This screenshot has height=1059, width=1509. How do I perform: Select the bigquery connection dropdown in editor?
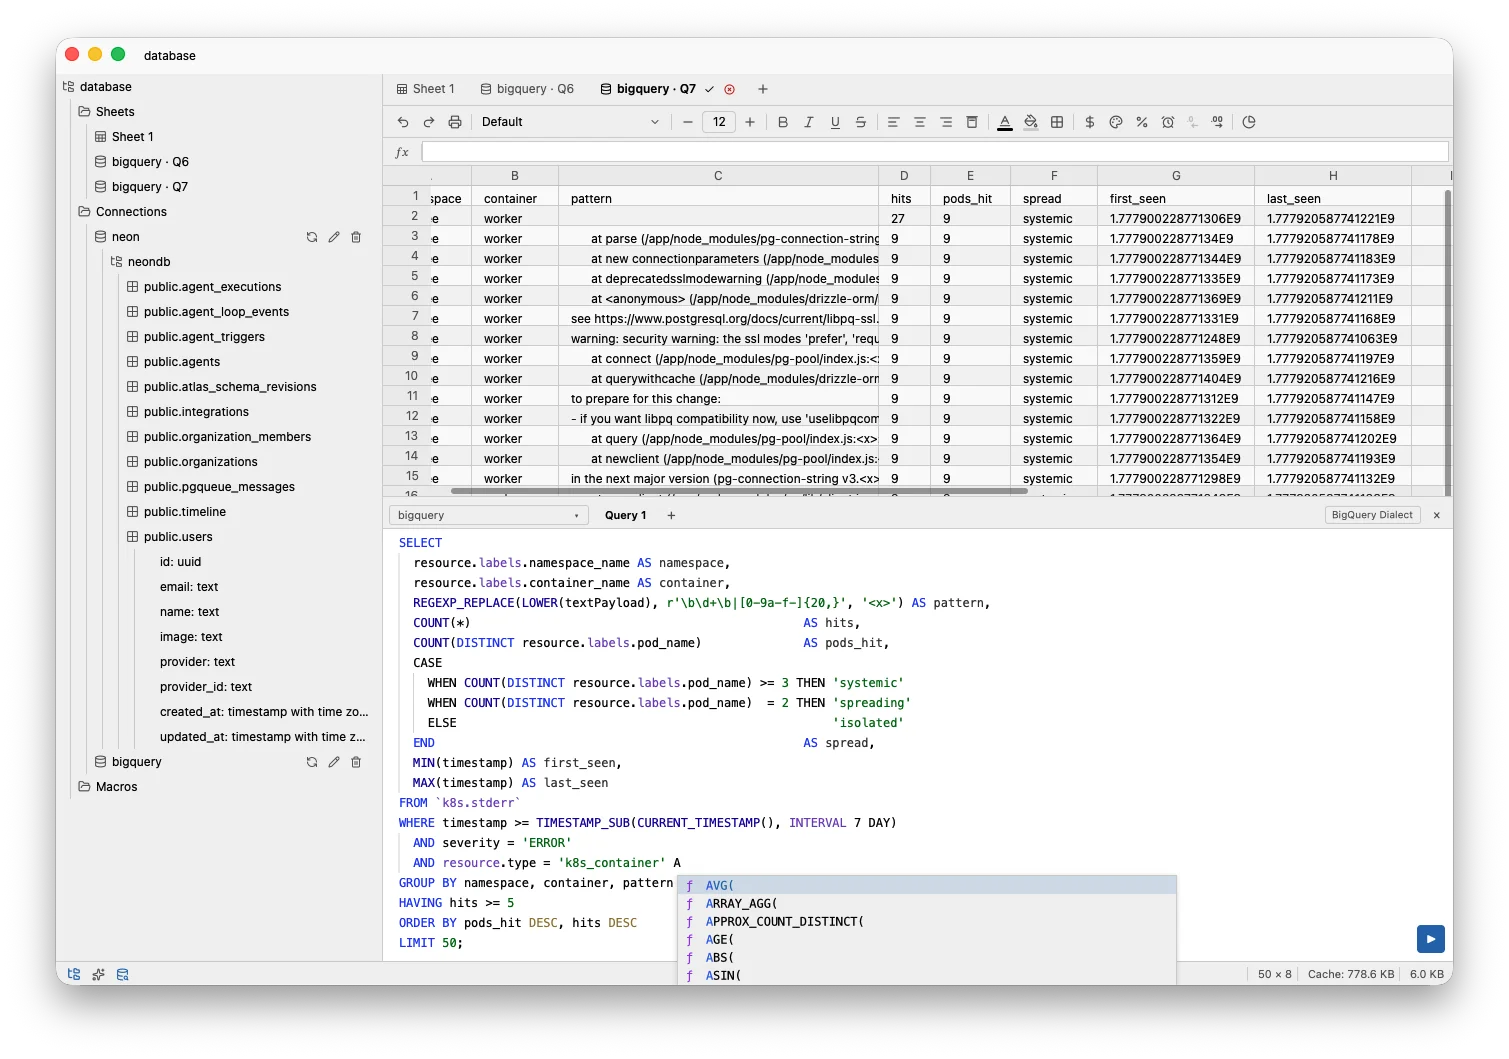pyautogui.click(x=487, y=515)
